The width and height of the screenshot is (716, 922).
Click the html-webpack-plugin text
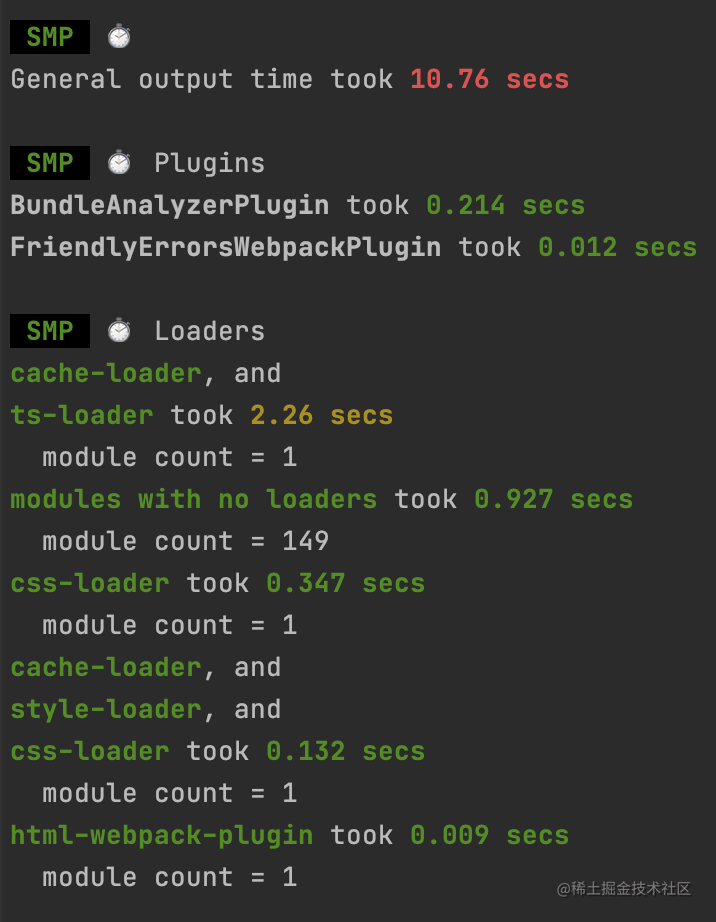tap(162, 836)
